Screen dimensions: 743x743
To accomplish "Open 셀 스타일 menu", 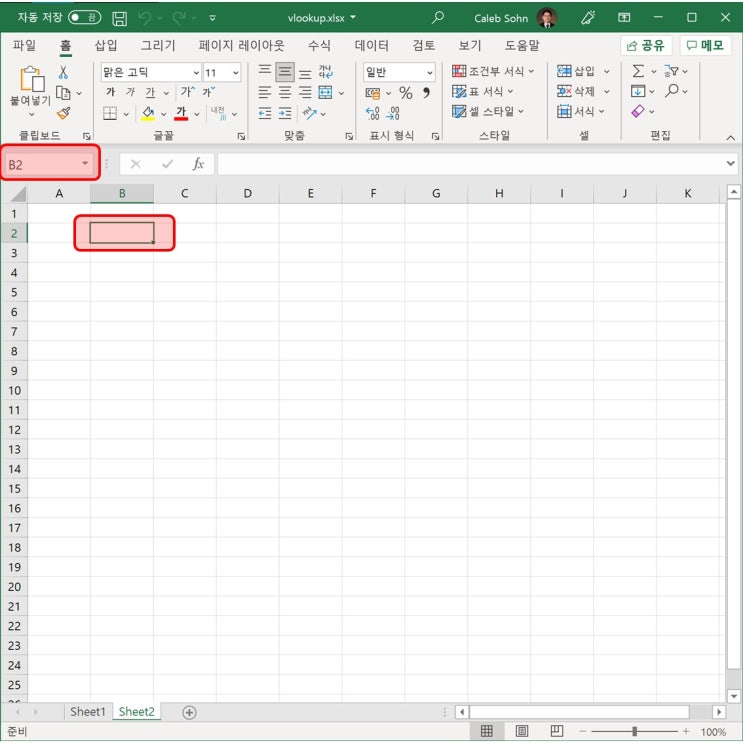I will coord(488,111).
